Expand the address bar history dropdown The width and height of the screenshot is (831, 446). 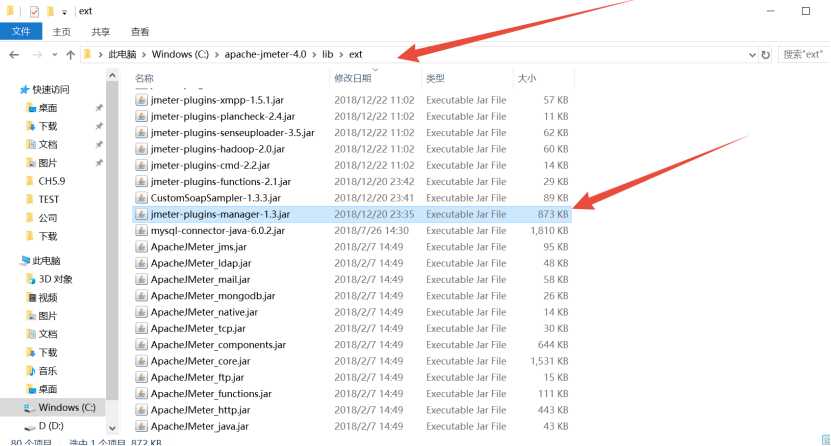click(x=752, y=55)
